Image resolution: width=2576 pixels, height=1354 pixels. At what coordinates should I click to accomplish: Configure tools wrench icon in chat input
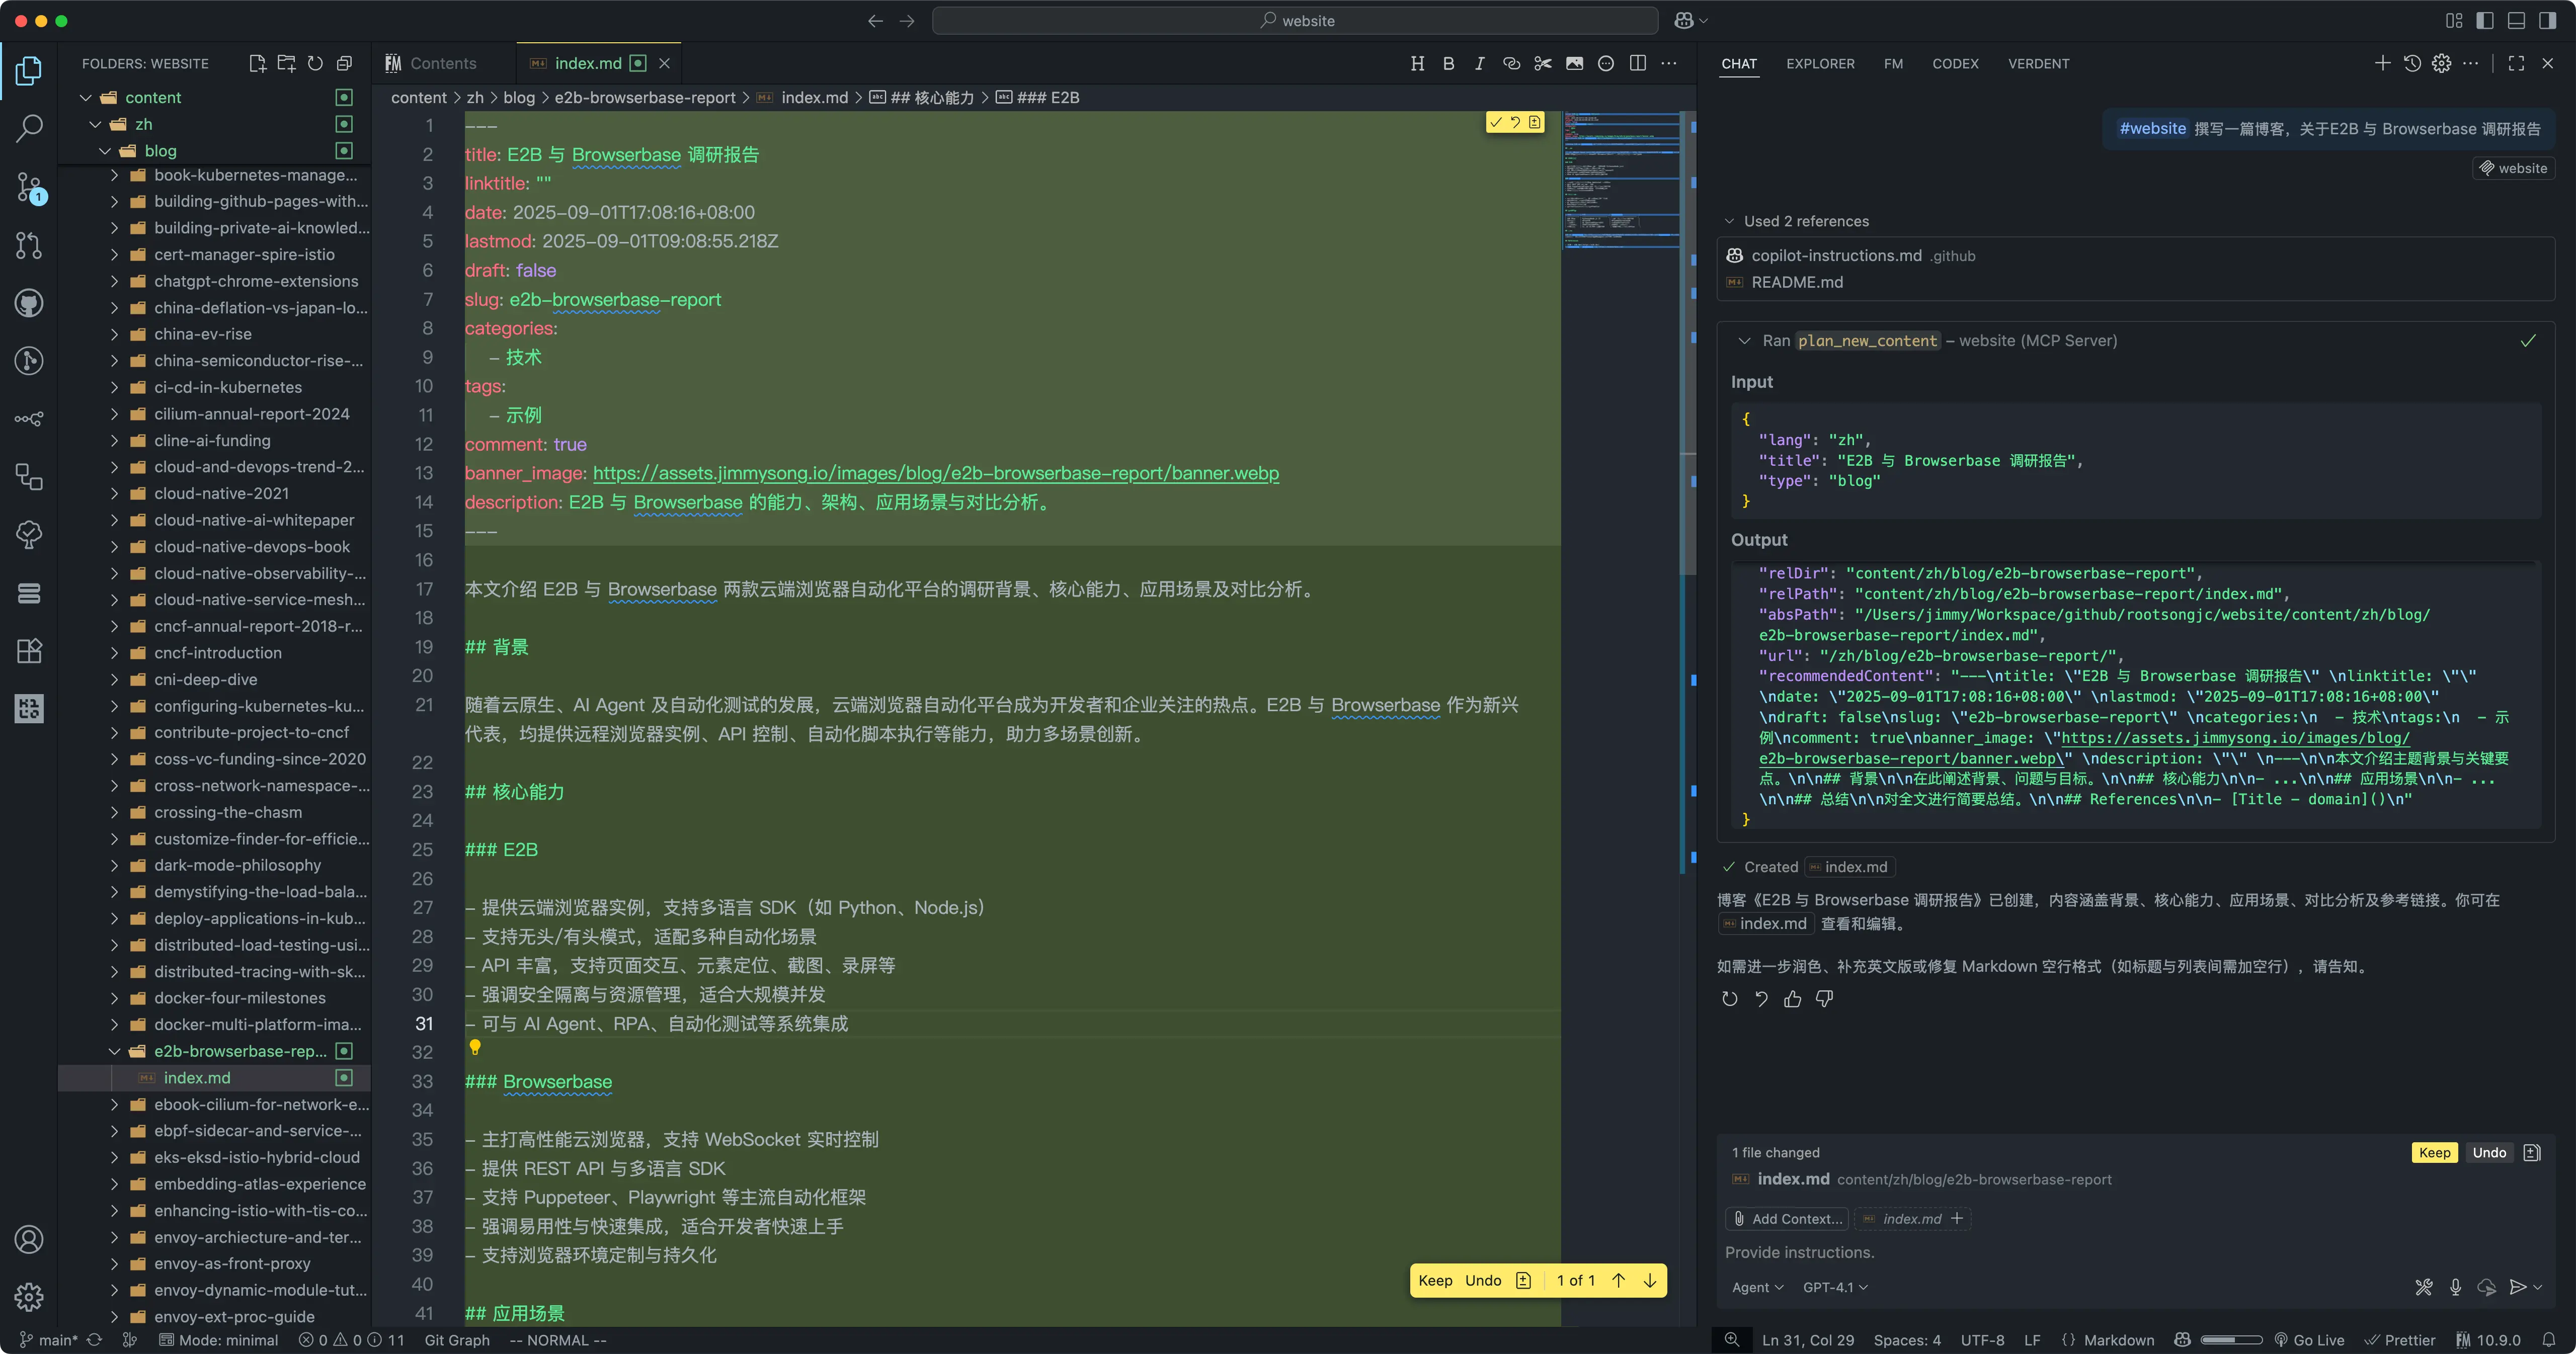click(x=2423, y=1287)
